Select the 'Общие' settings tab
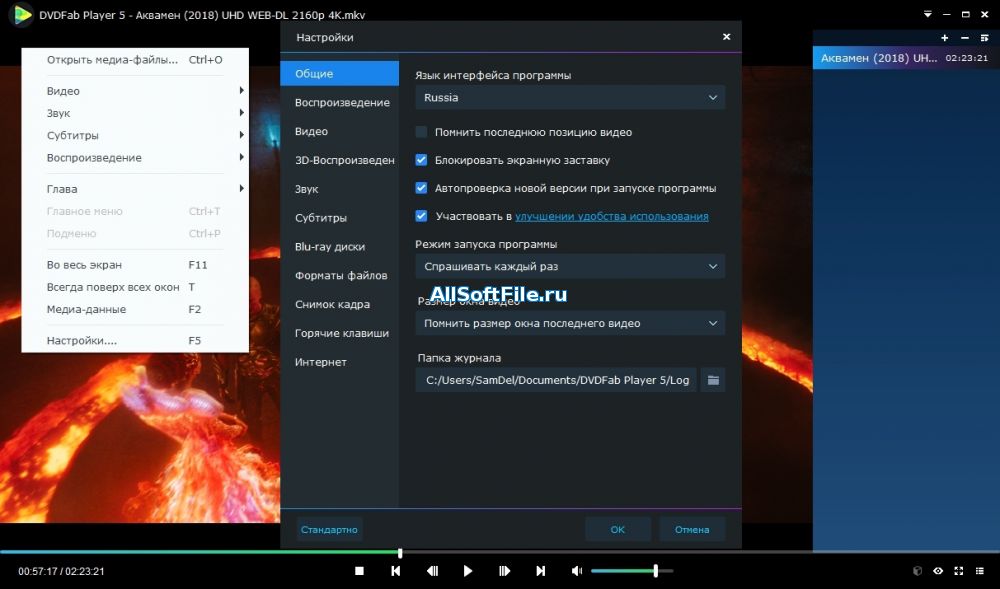 pos(339,73)
